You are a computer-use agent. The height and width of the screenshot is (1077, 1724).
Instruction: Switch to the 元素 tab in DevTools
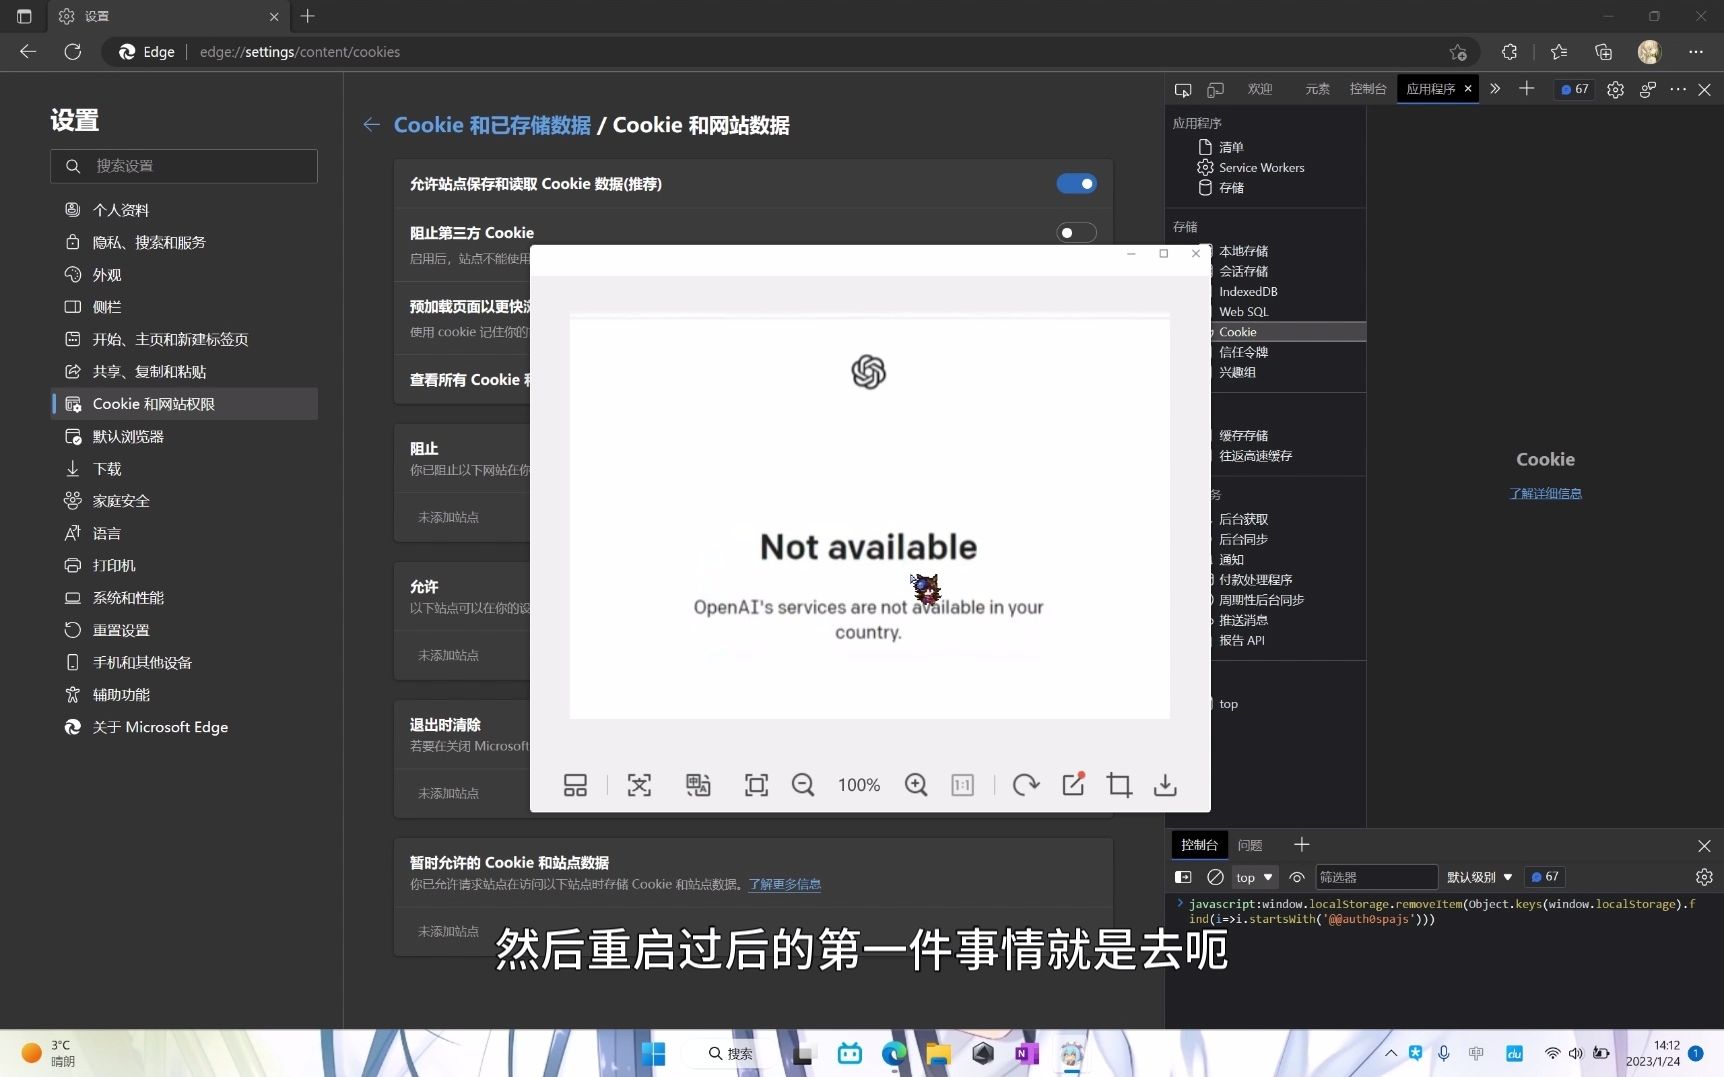click(x=1317, y=89)
